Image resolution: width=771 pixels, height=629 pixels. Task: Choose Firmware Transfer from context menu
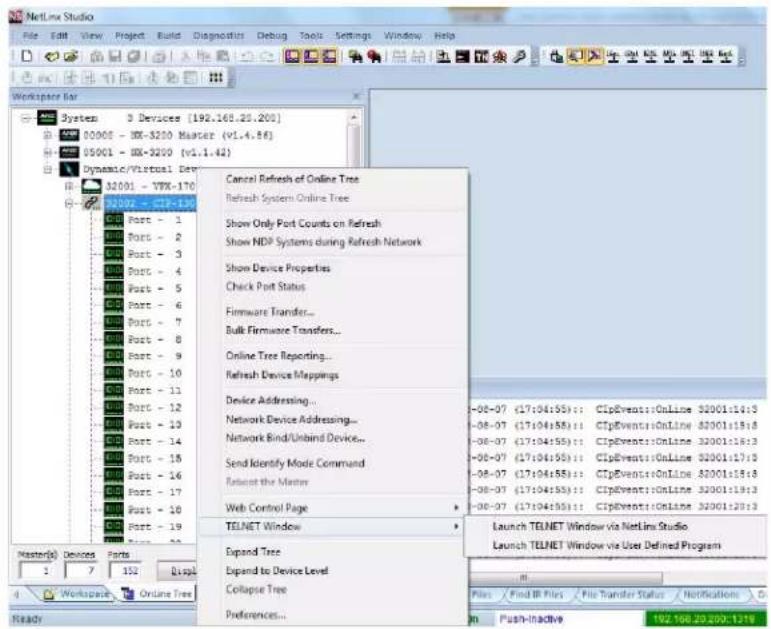pyautogui.click(x=270, y=312)
